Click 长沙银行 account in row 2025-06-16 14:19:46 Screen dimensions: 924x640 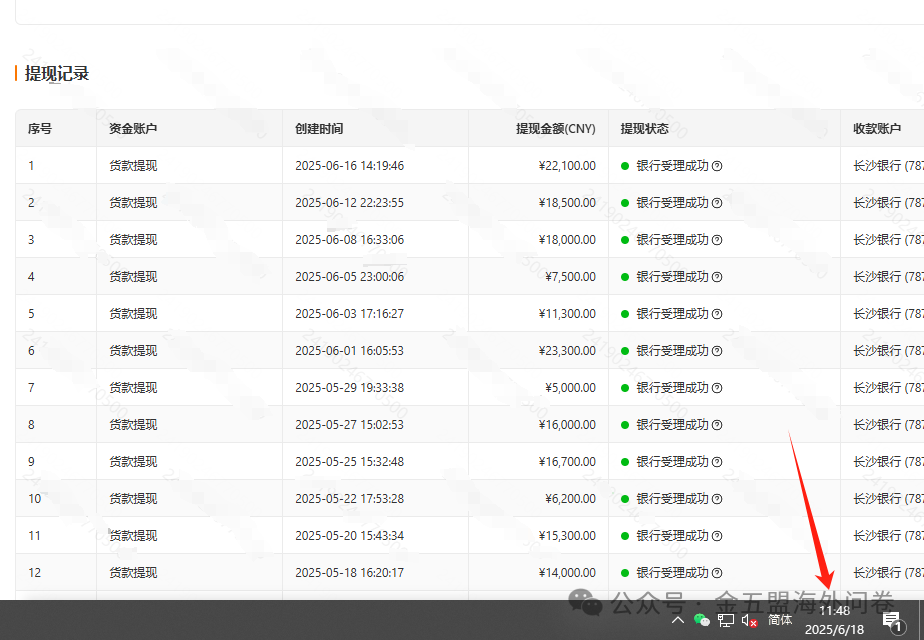pyautogui.click(x=889, y=166)
